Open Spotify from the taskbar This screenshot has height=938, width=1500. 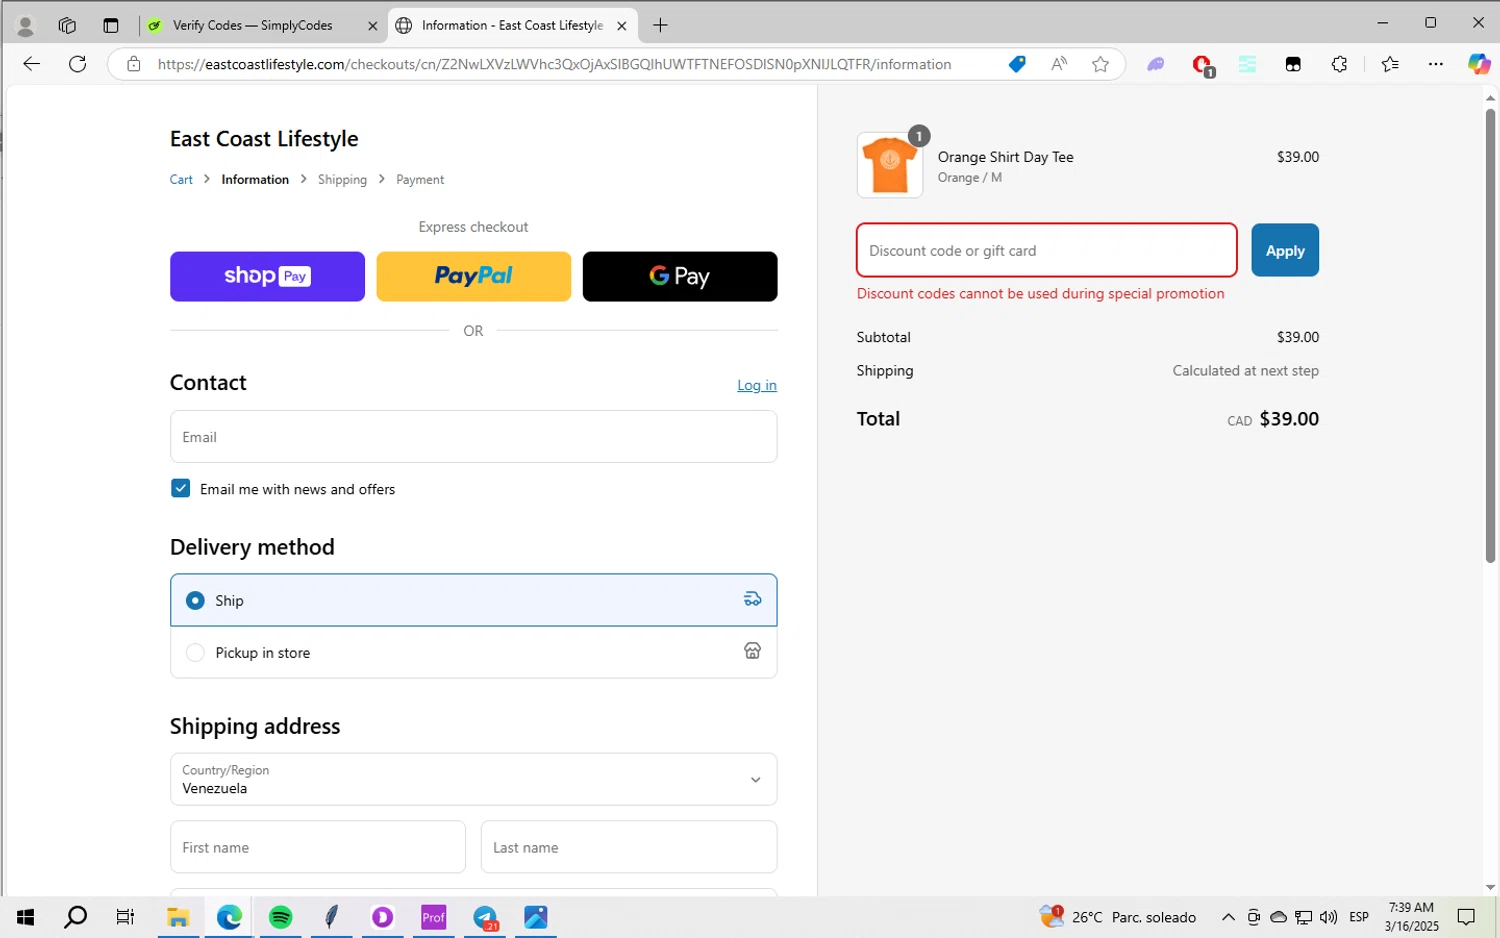pos(280,917)
